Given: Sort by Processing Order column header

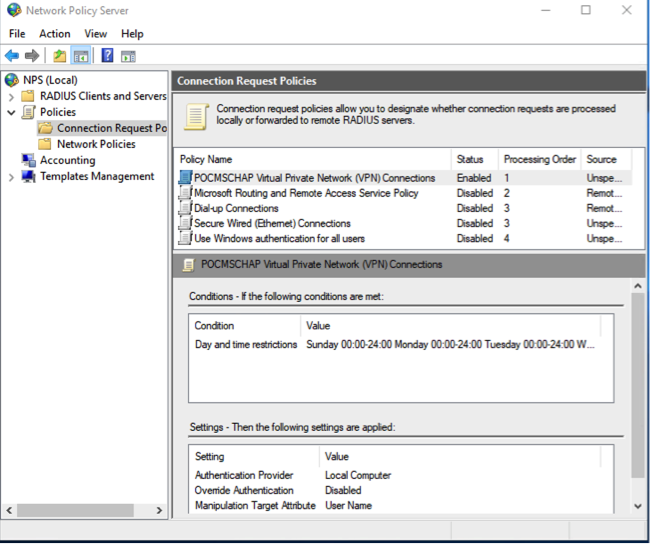Looking at the screenshot, I should 540,159.
